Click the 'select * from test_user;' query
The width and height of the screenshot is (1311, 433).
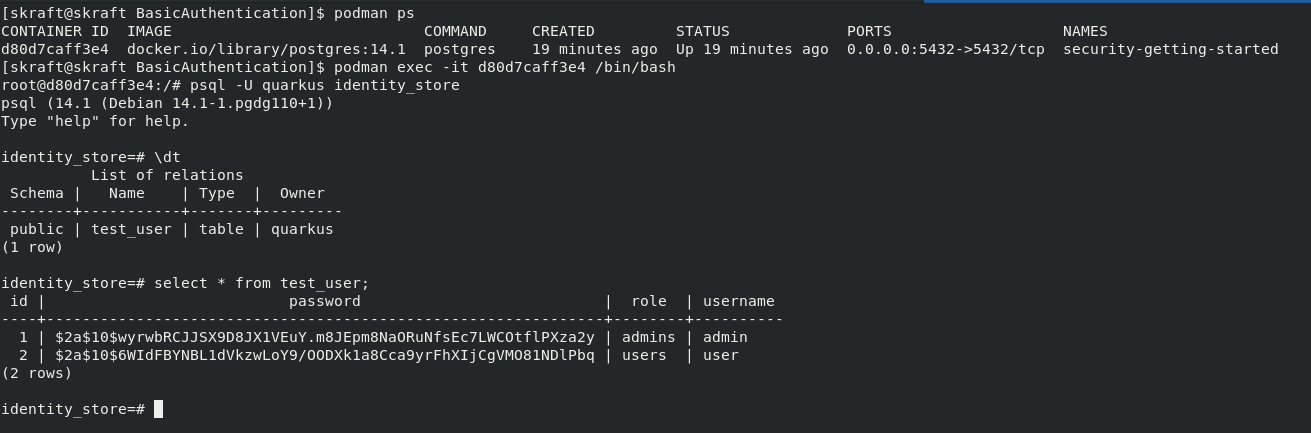261,283
